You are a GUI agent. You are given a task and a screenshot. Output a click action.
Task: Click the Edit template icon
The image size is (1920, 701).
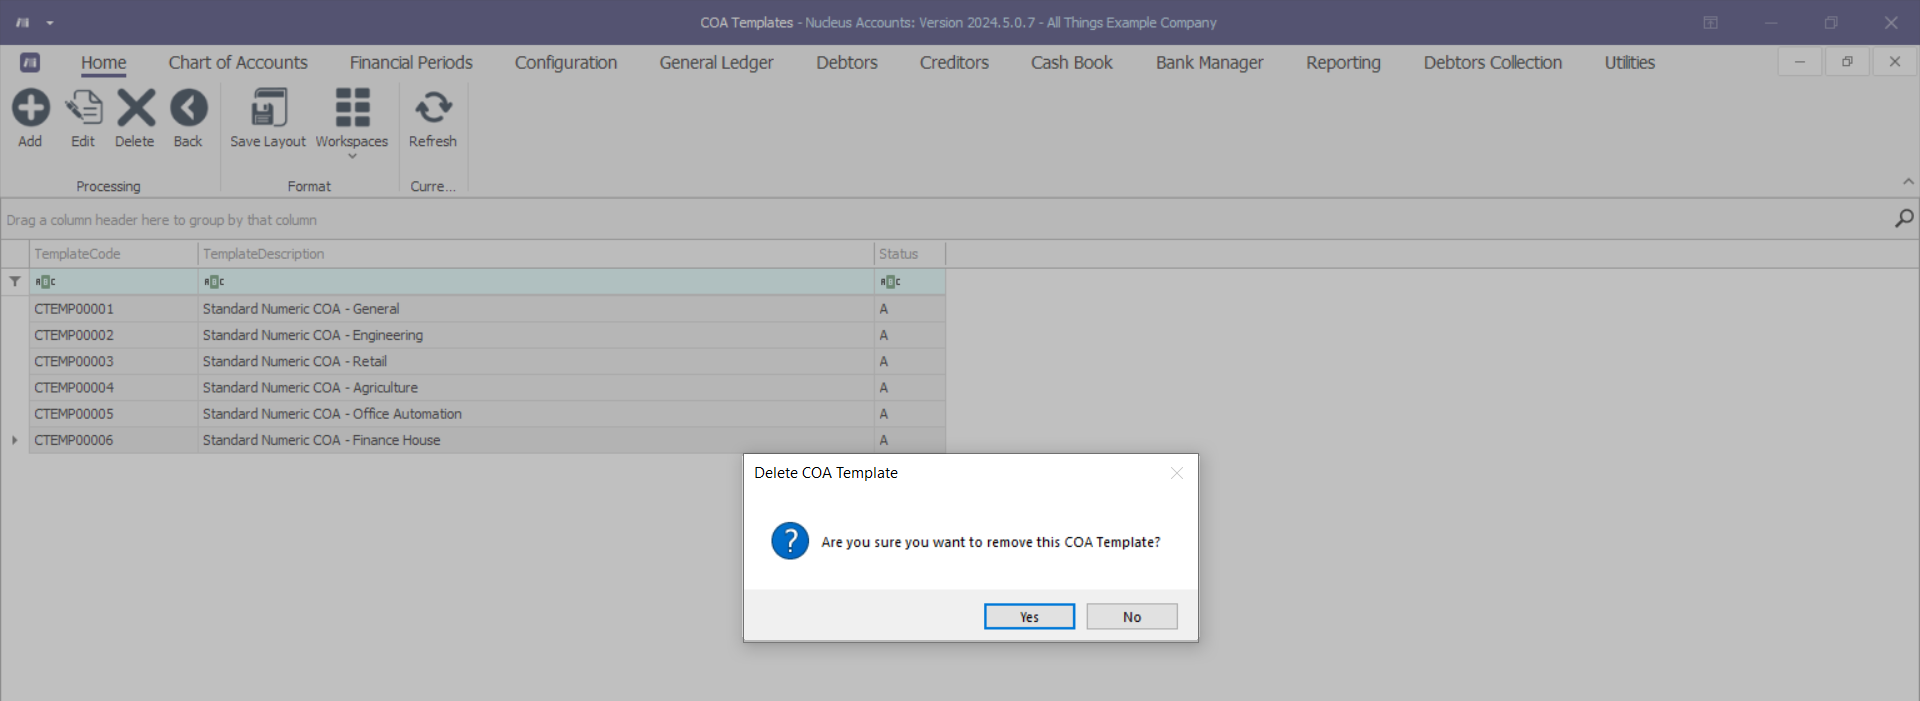(83, 108)
